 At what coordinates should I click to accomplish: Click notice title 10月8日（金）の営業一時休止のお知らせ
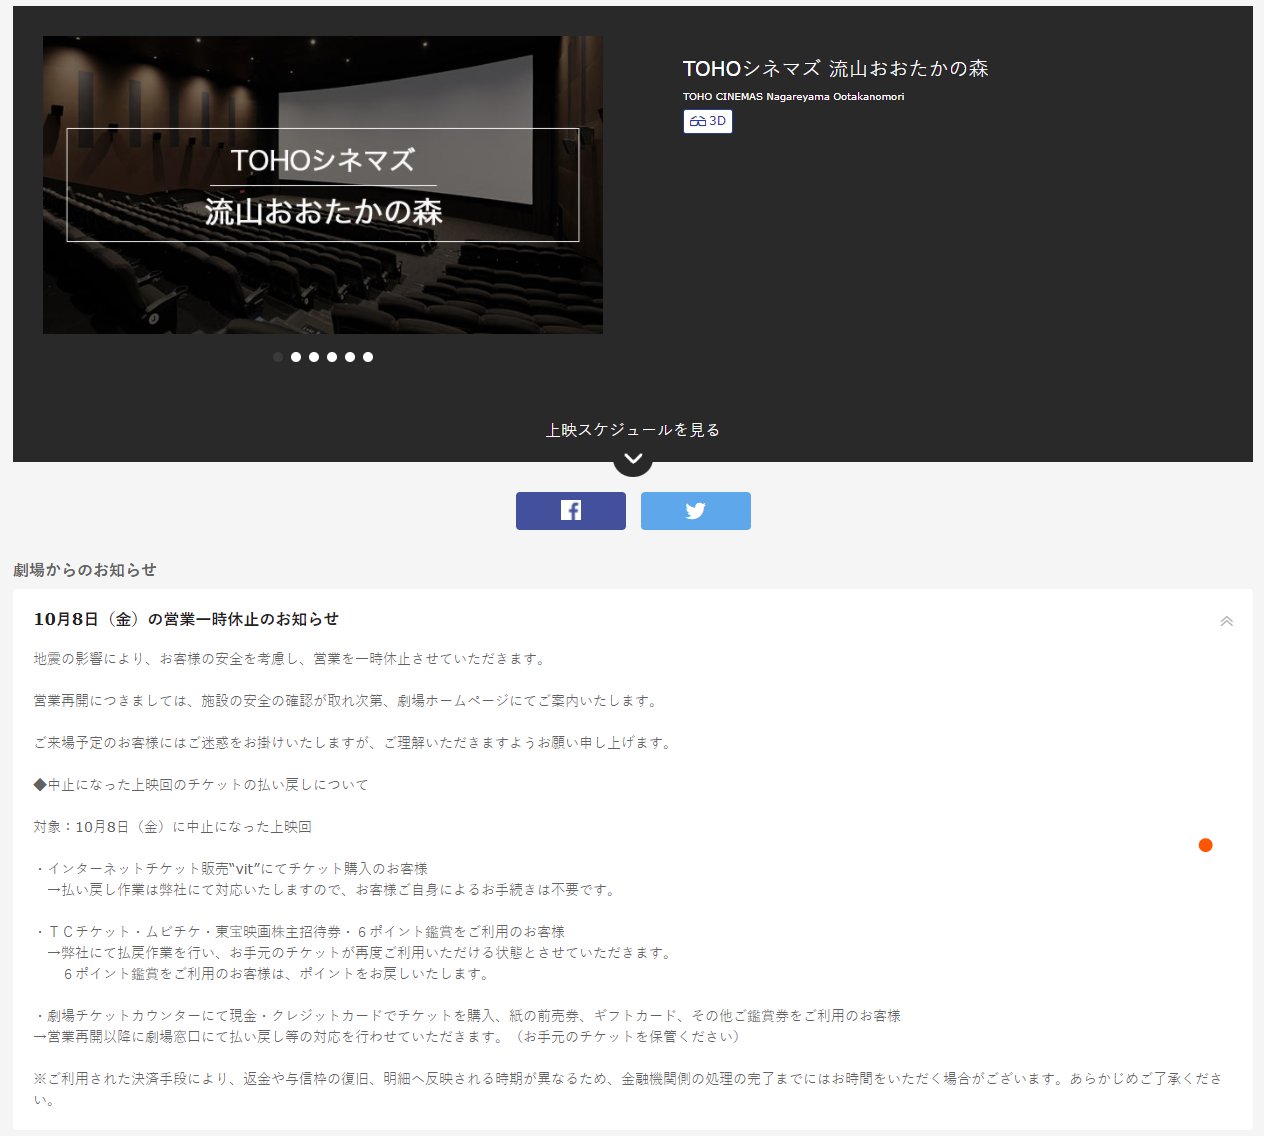(186, 619)
